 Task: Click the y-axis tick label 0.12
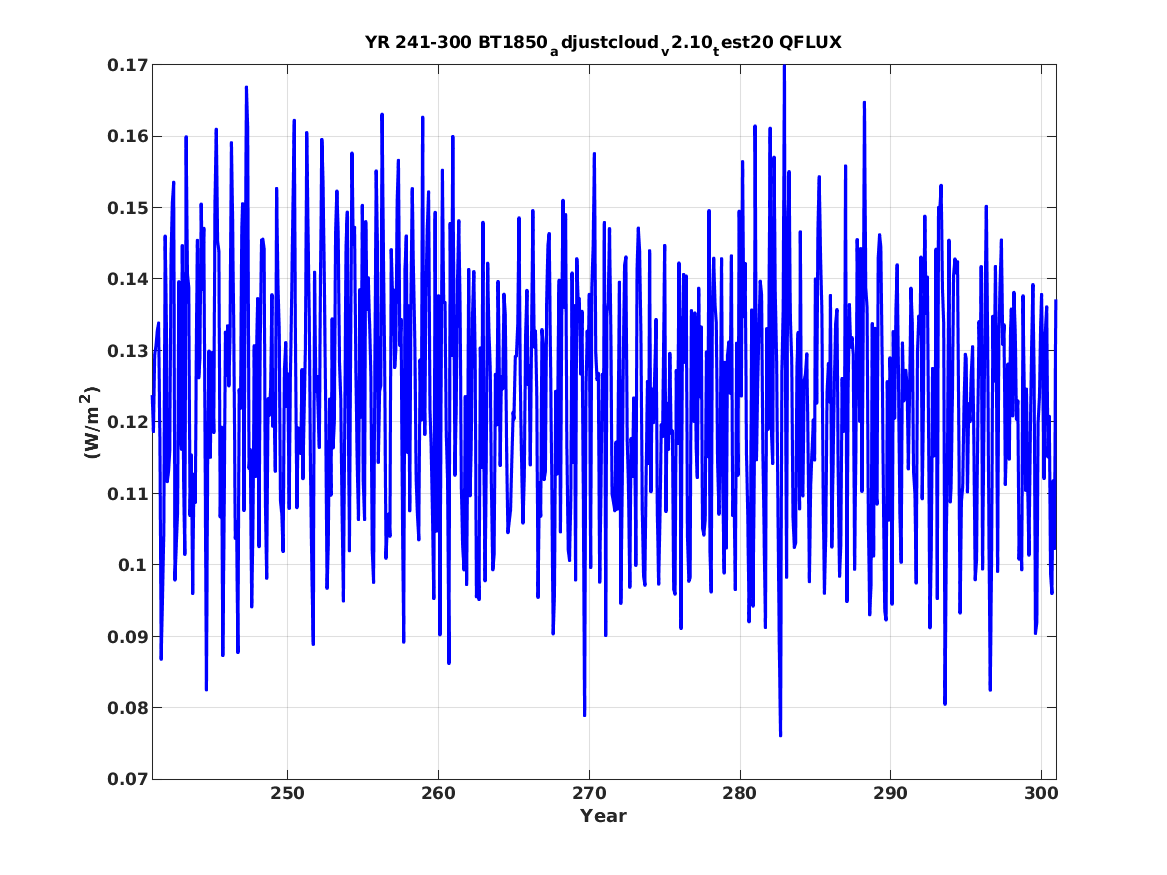pos(127,422)
